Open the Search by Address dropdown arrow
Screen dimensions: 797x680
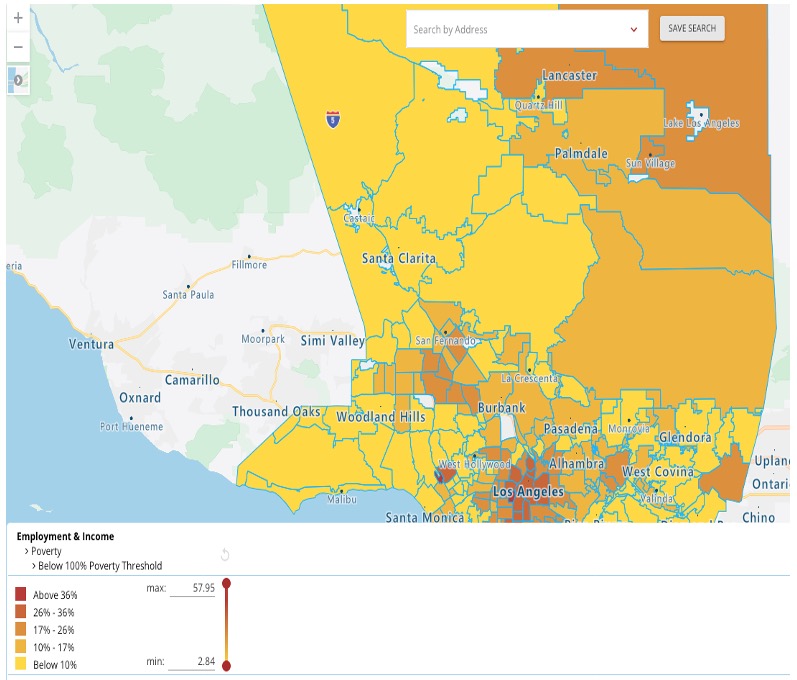point(634,30)
